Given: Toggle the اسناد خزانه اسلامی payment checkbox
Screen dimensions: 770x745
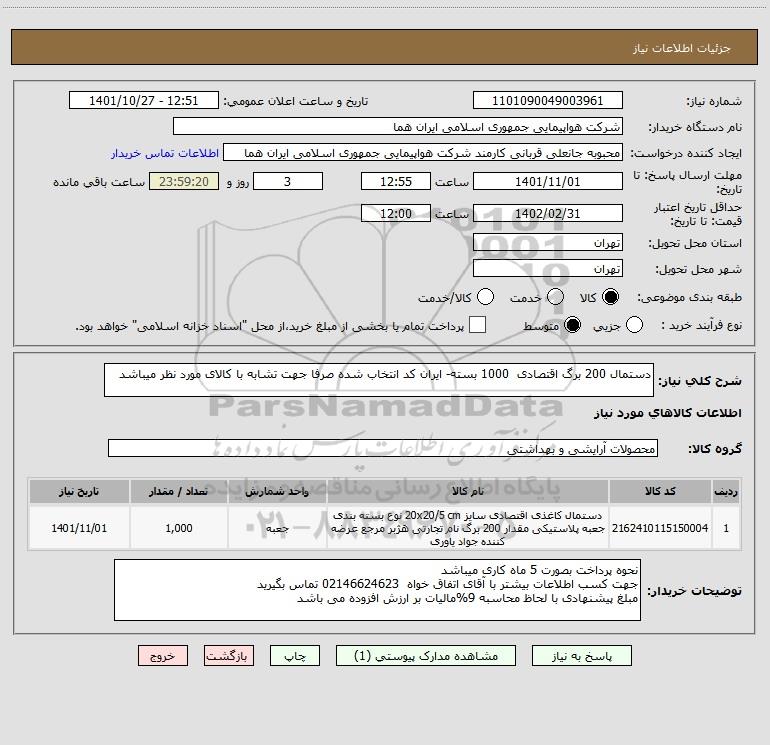Looking at the screenshot, I should click(477, 325).
